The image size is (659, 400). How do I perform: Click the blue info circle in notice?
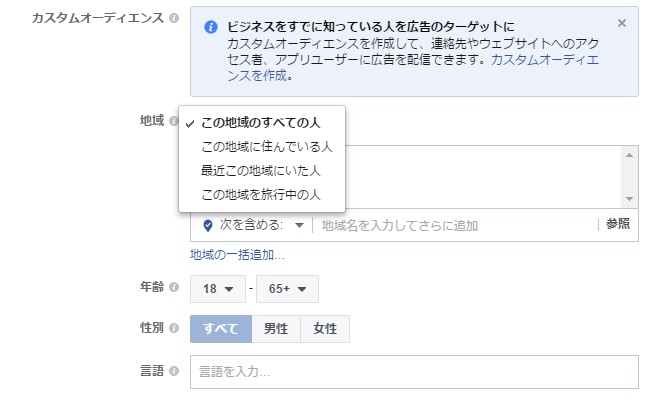[210, 26]
